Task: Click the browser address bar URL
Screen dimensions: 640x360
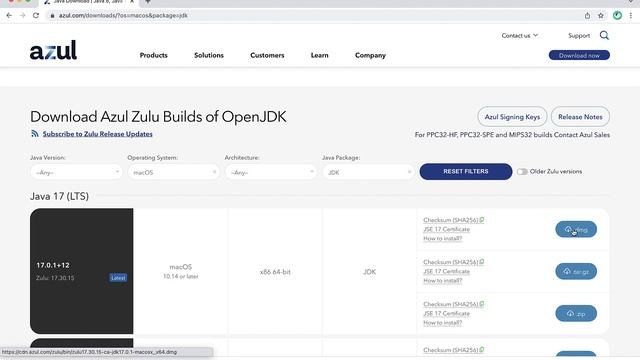Action: point(123,16)
